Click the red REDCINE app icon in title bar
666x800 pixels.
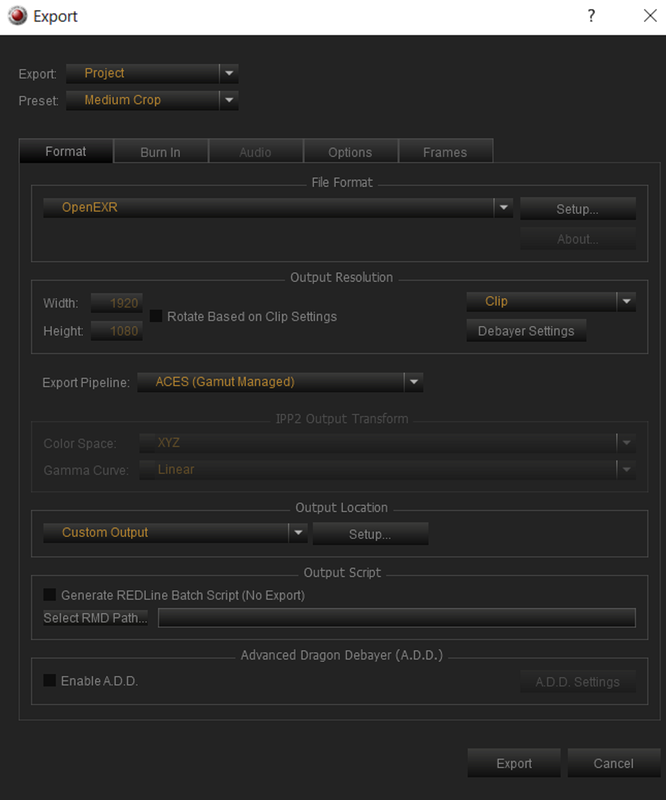coord(17,16)
